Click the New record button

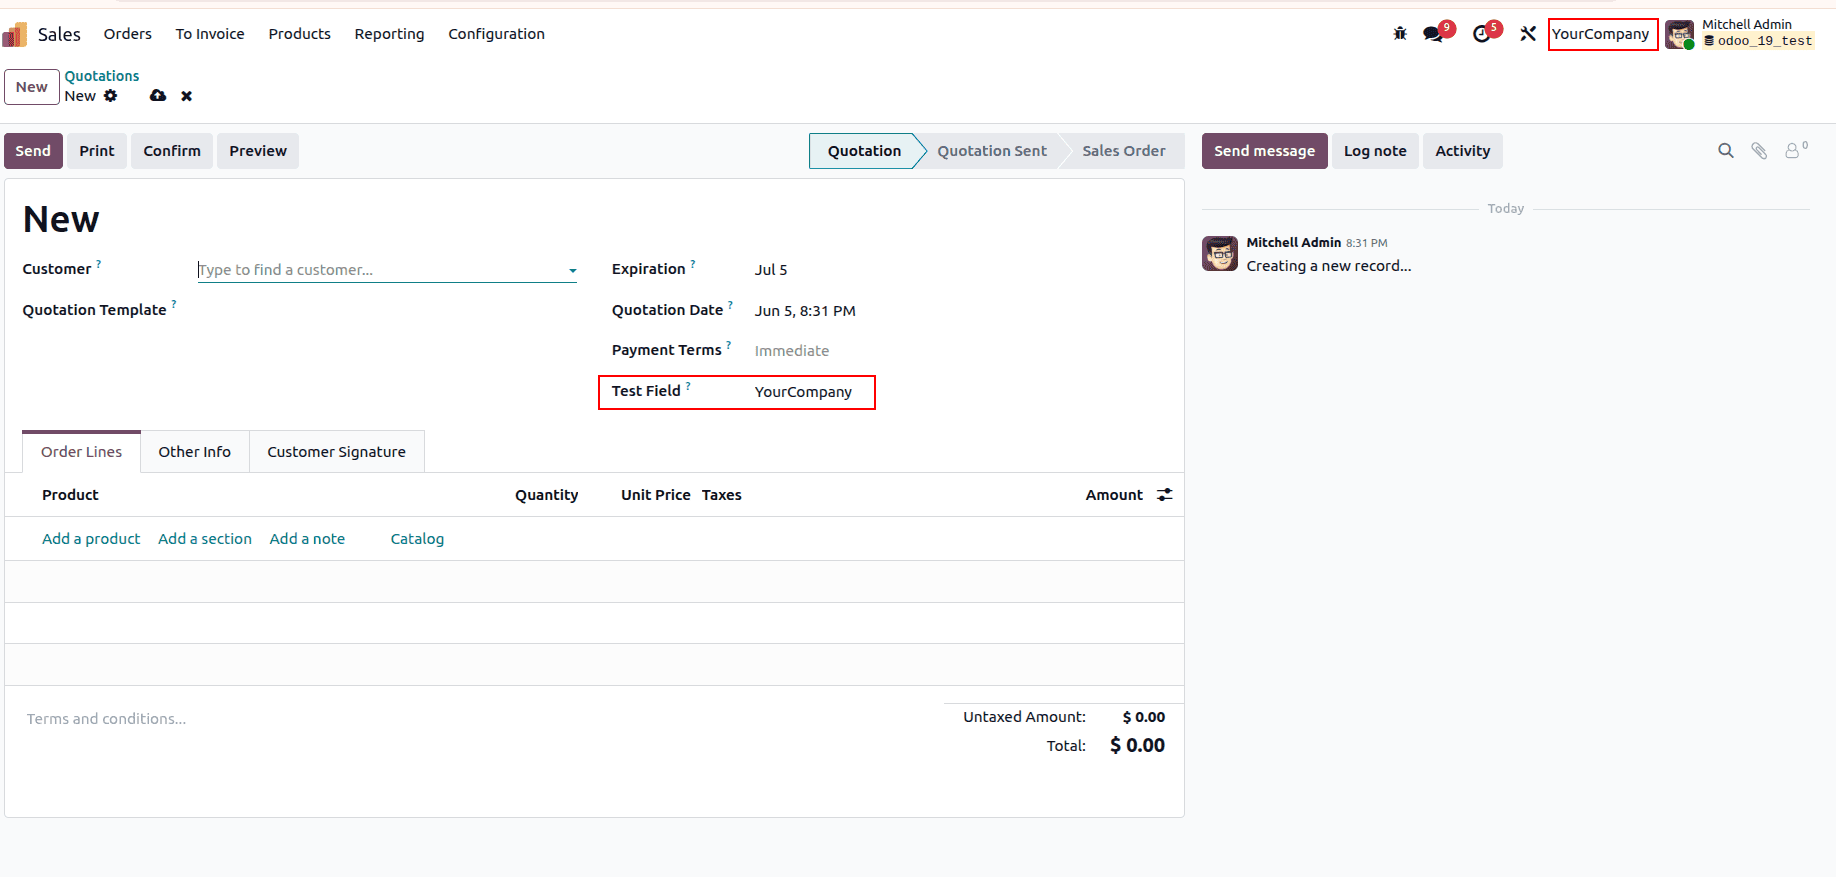(32, 87)
